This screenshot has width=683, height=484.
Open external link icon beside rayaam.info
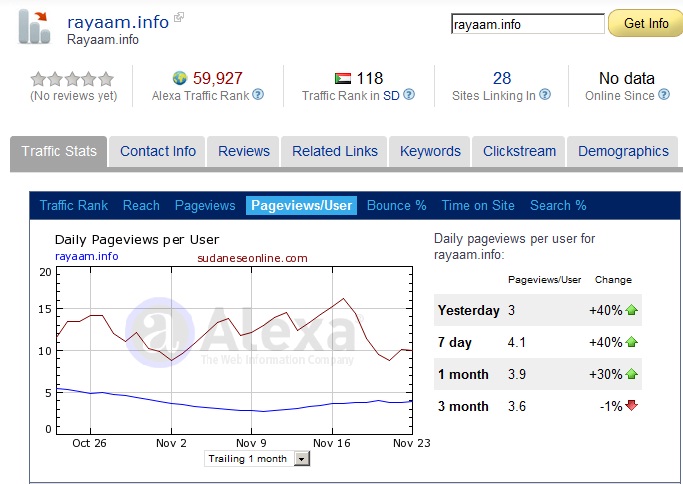[179, 17]
